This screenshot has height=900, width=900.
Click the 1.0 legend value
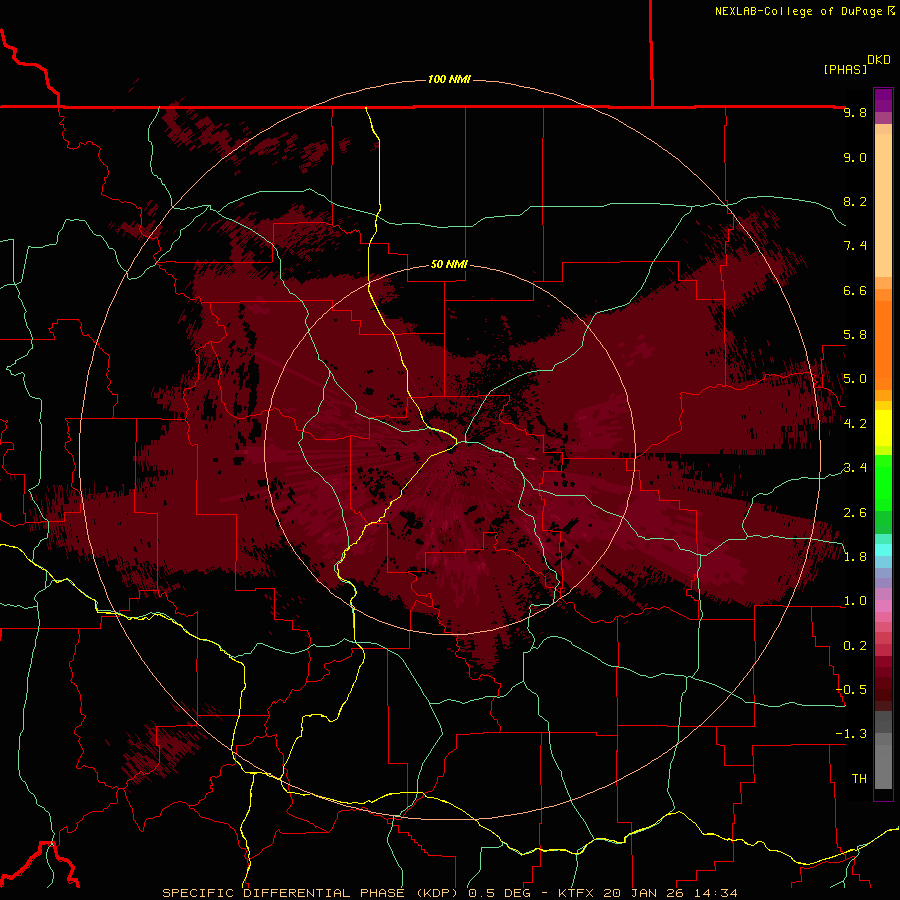(855, 602)
